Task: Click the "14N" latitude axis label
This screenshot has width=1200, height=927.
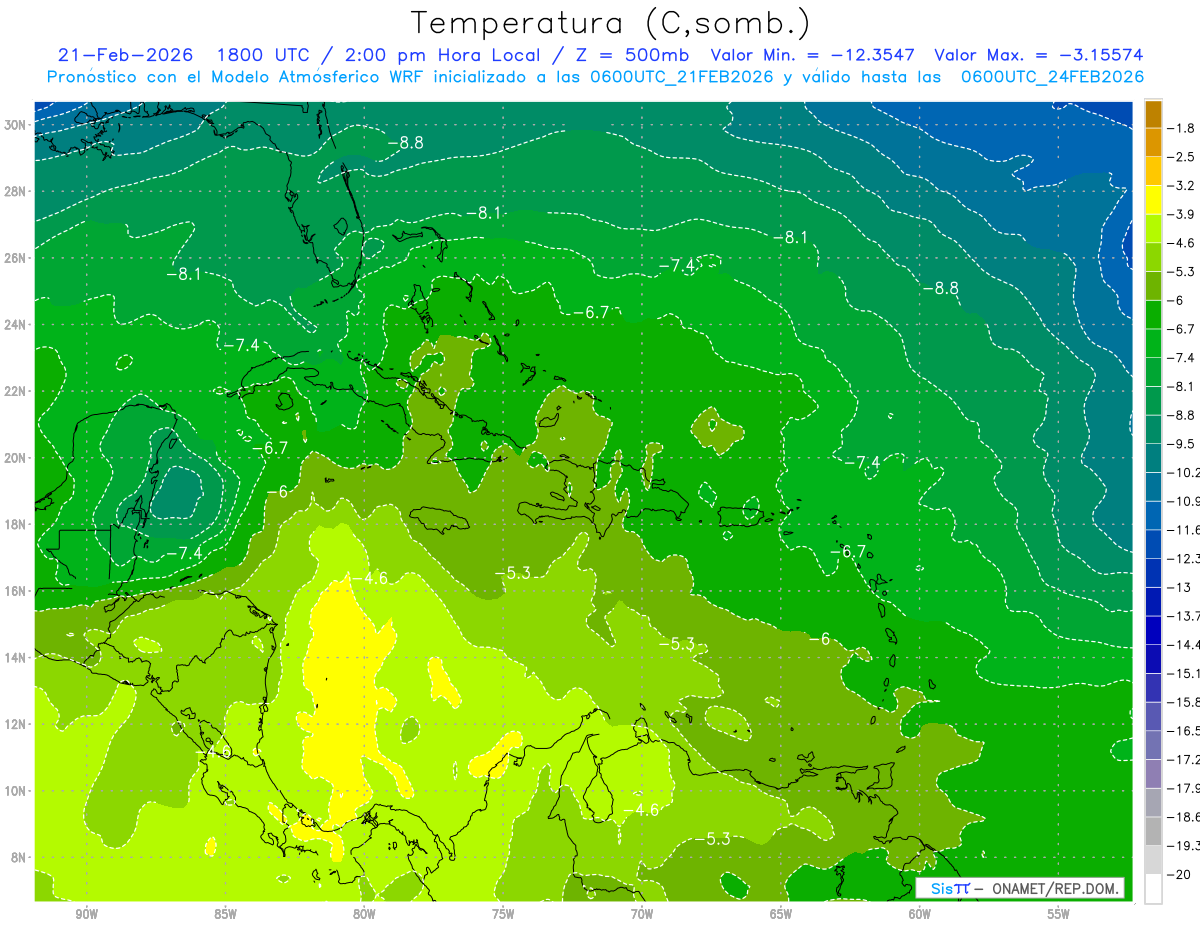Action: point(16,657)
